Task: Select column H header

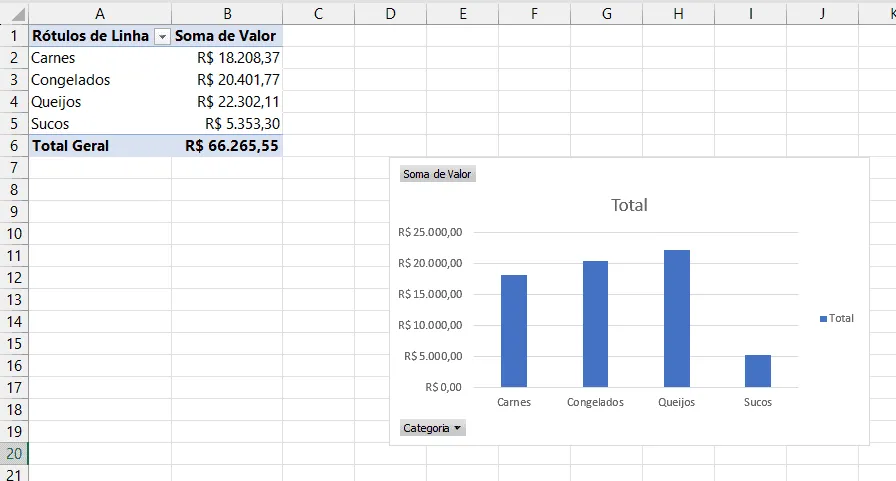Action: (x=678, y=14)
